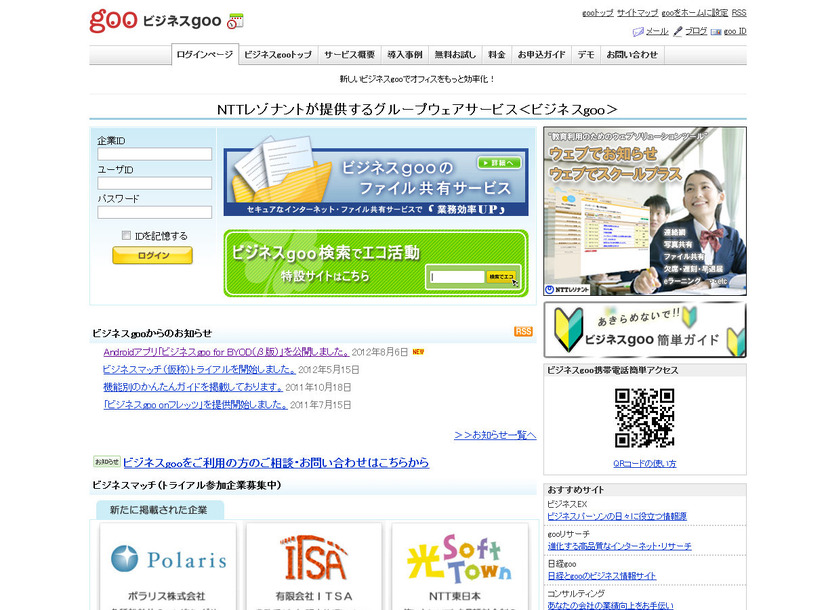Open 進化する高品質なインターネット・リサーチ link
Image resolution: width=826 pixels, height=610 pixels.
(x=619, y=546)
